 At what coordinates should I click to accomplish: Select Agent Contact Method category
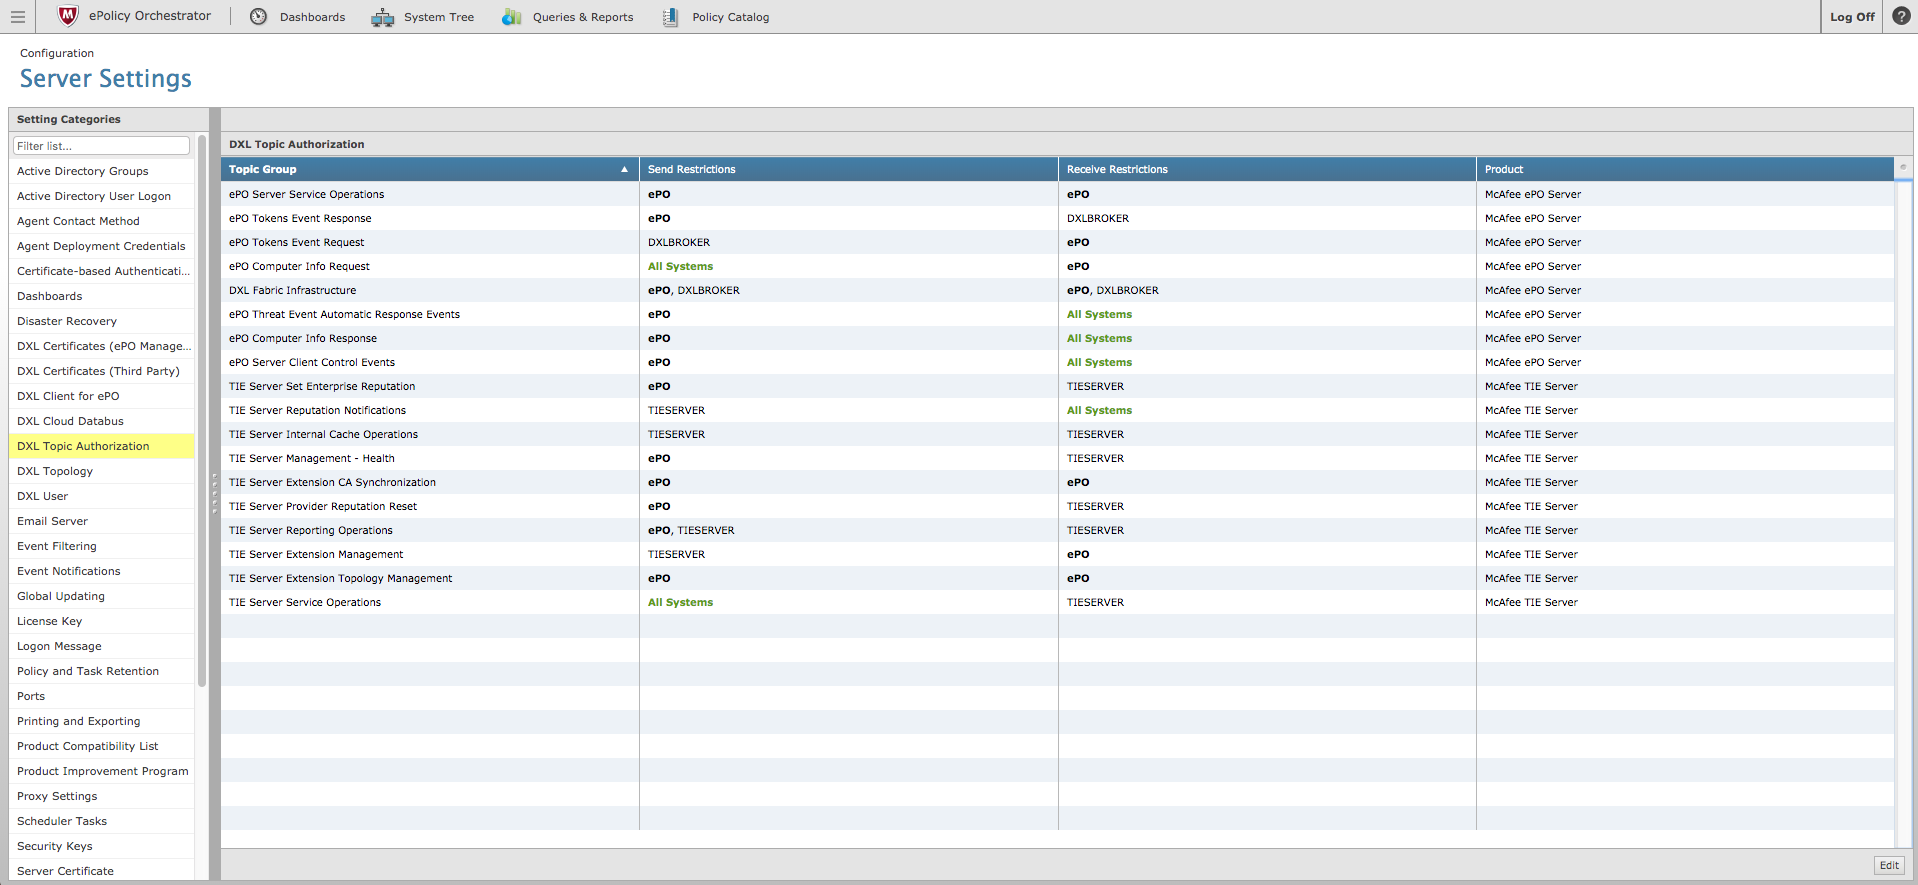(x=101, y=221)
